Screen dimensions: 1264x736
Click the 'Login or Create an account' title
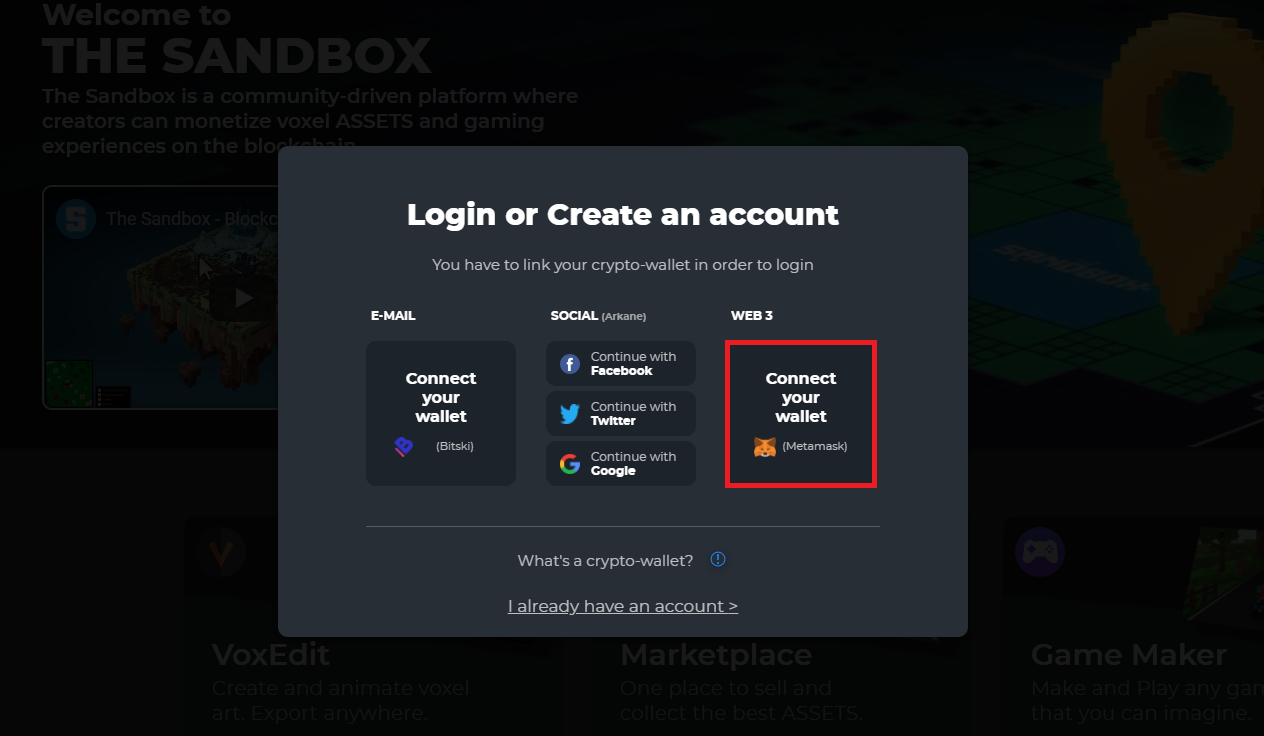pos(623,214)
